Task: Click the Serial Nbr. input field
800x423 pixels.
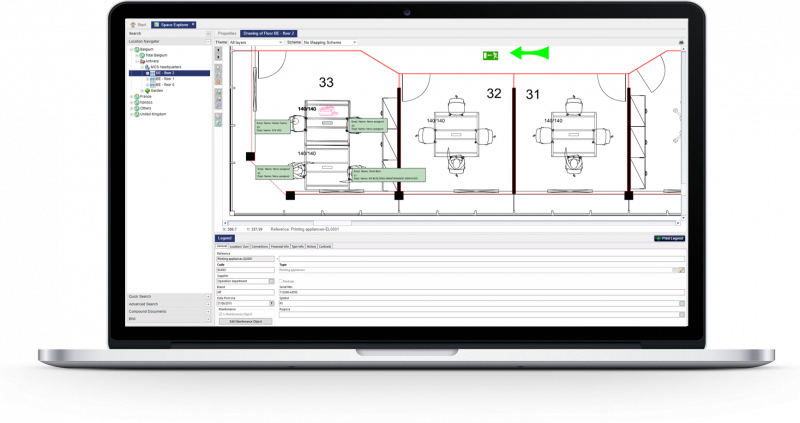Action: 482,292
